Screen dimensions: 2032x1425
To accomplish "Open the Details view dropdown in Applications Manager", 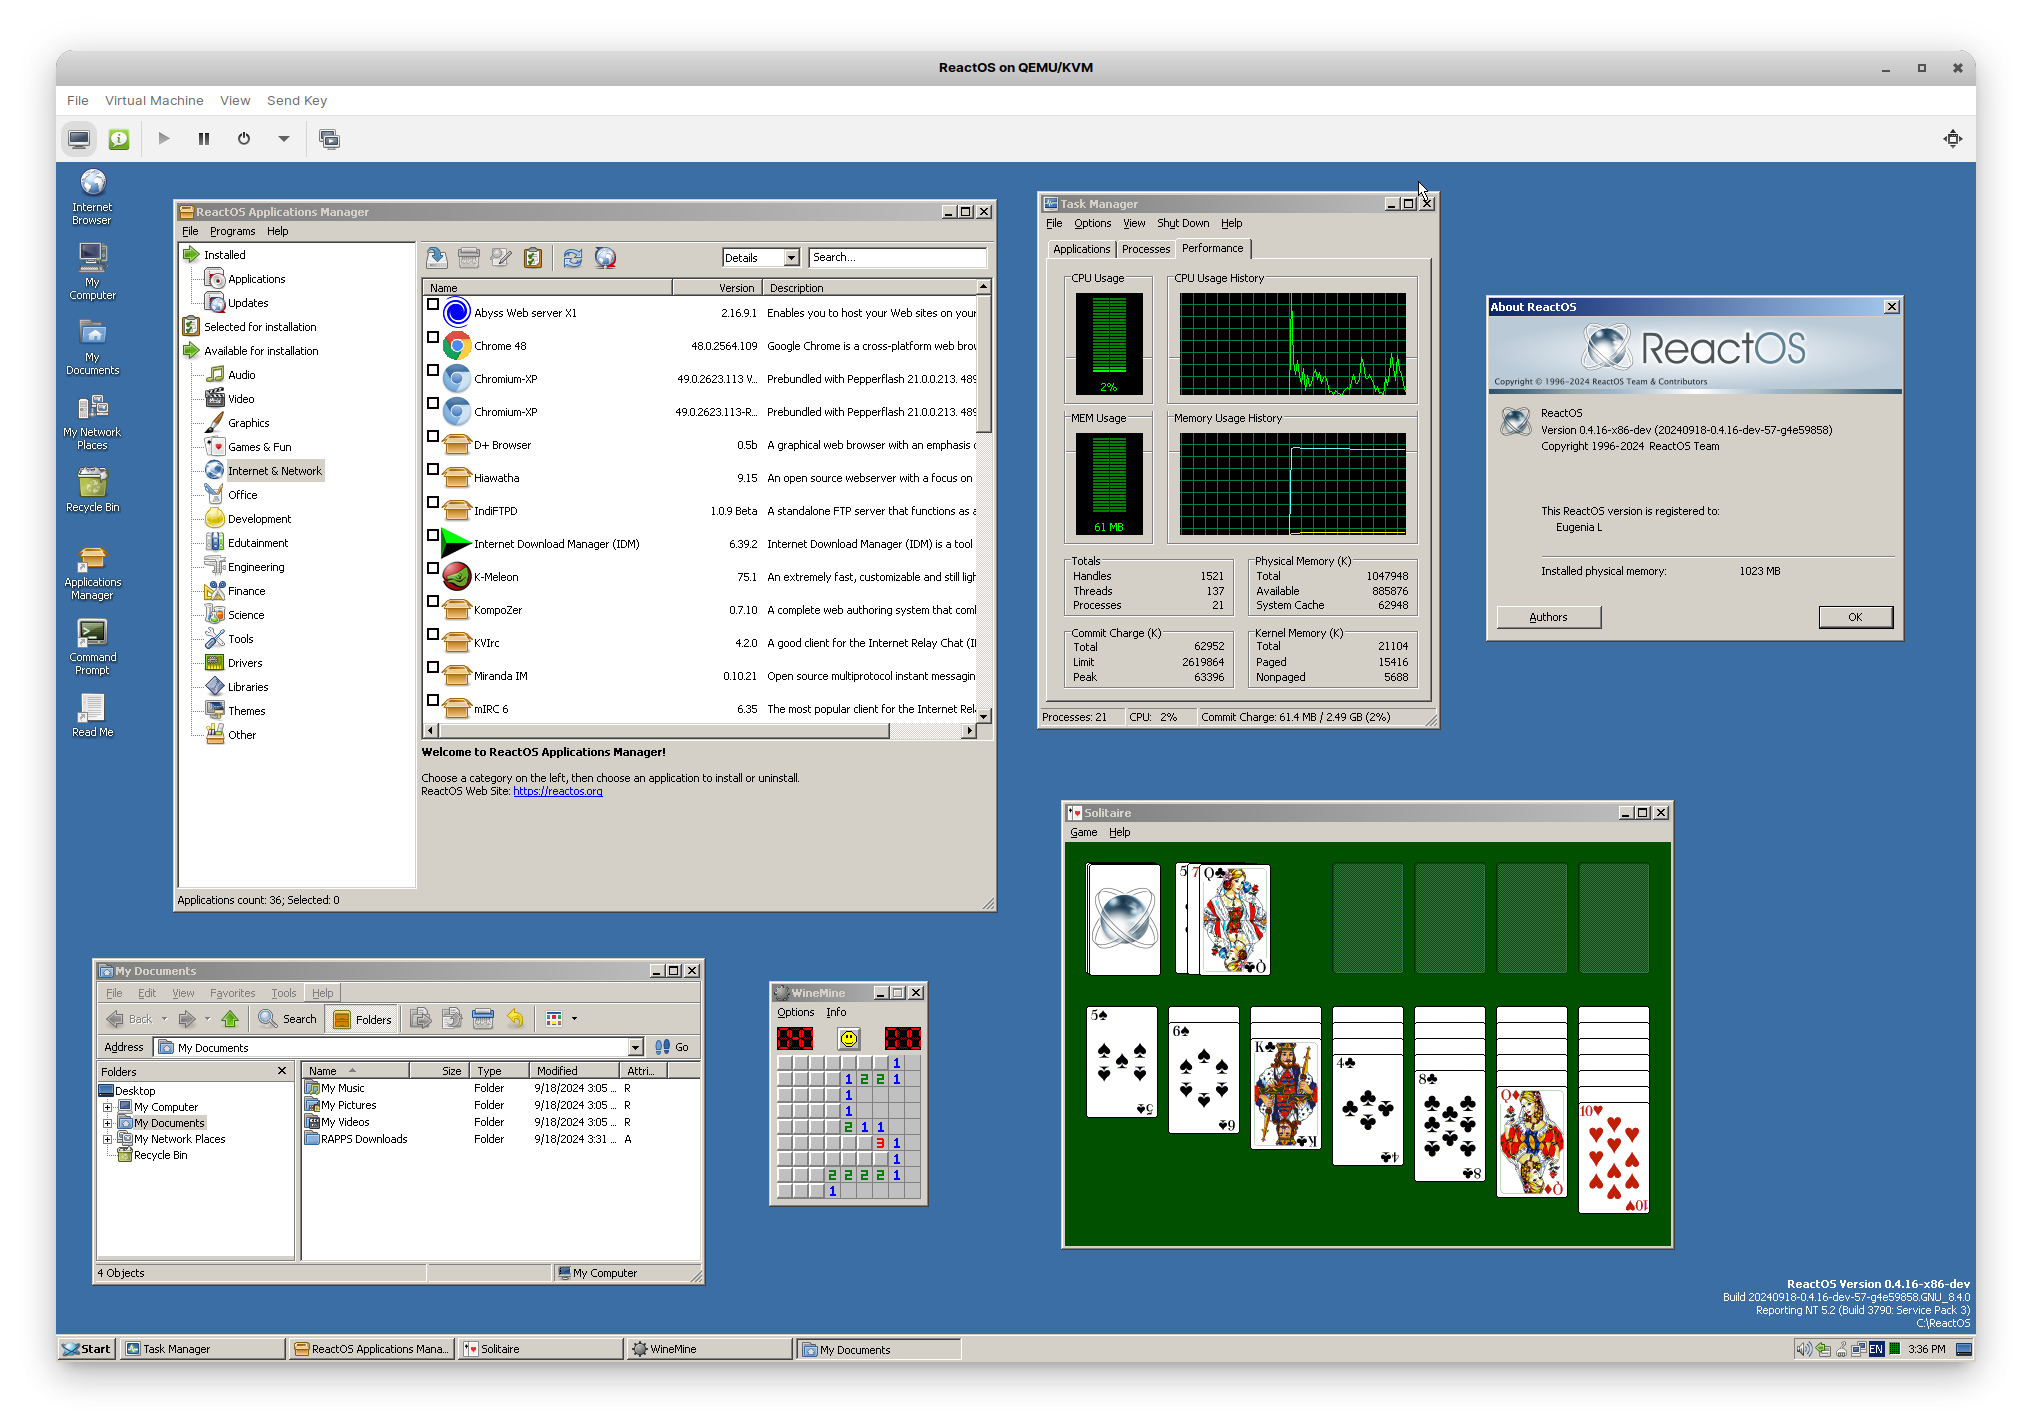I will 791,258.
